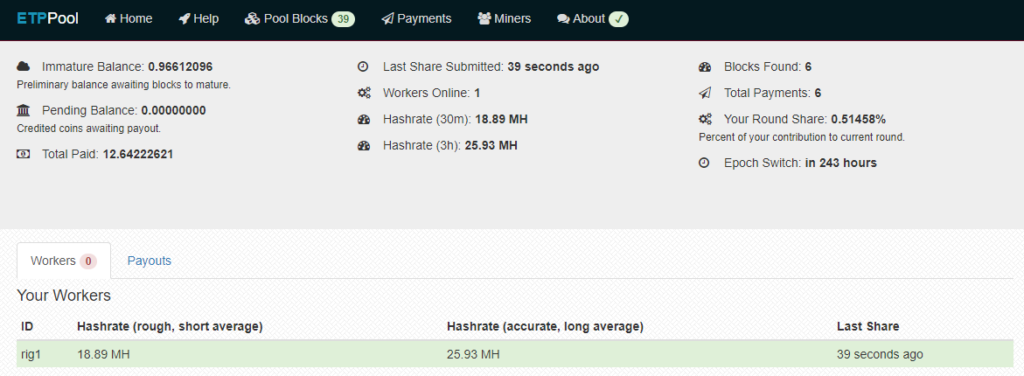Click the 25.93 MH value for Hashrate (3h)
This screenshot has height=376, width=1024.
coord(491,146)
